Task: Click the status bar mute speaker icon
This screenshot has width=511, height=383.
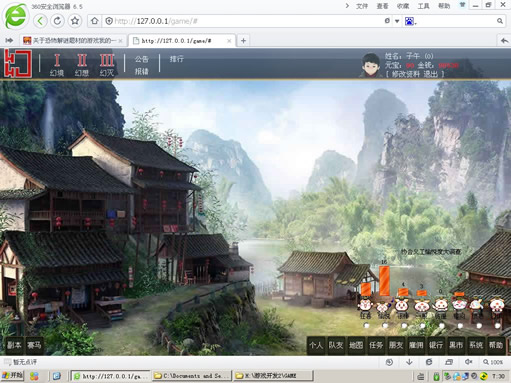Action: 468,362
